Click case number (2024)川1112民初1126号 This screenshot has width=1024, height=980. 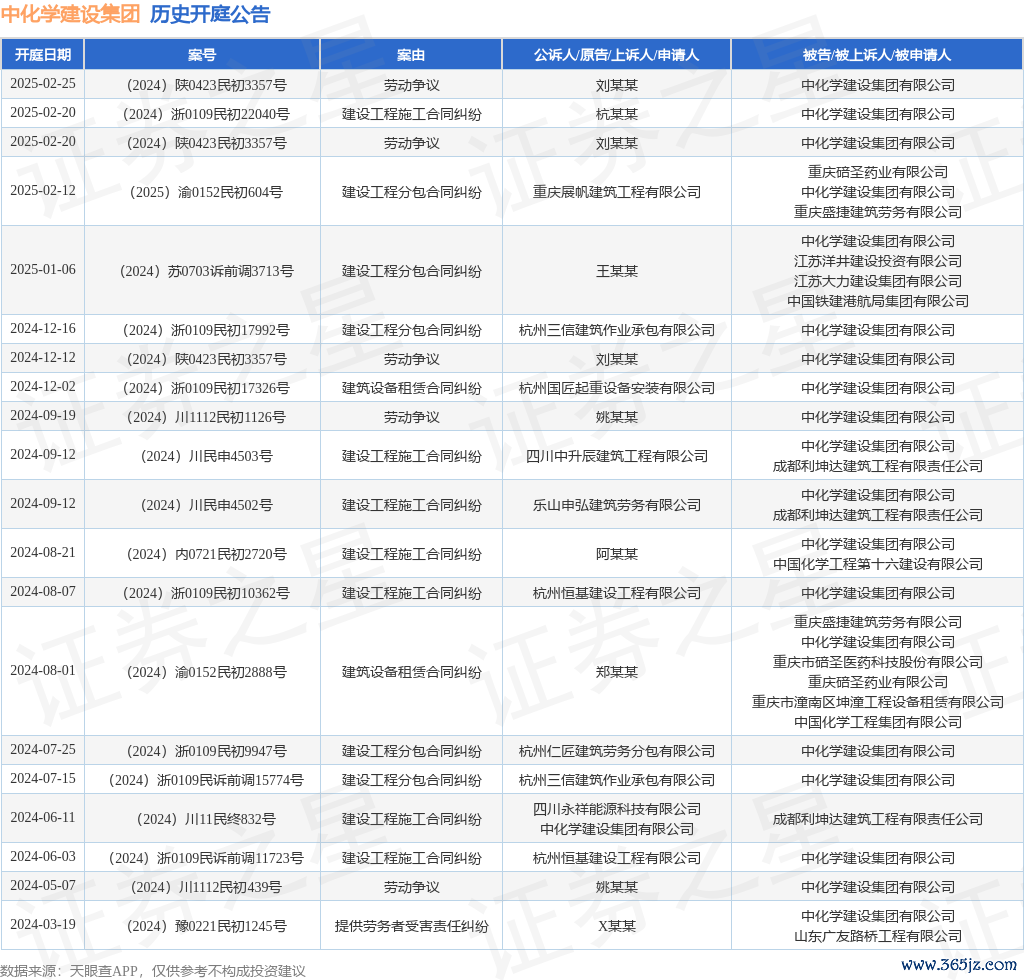206,417
